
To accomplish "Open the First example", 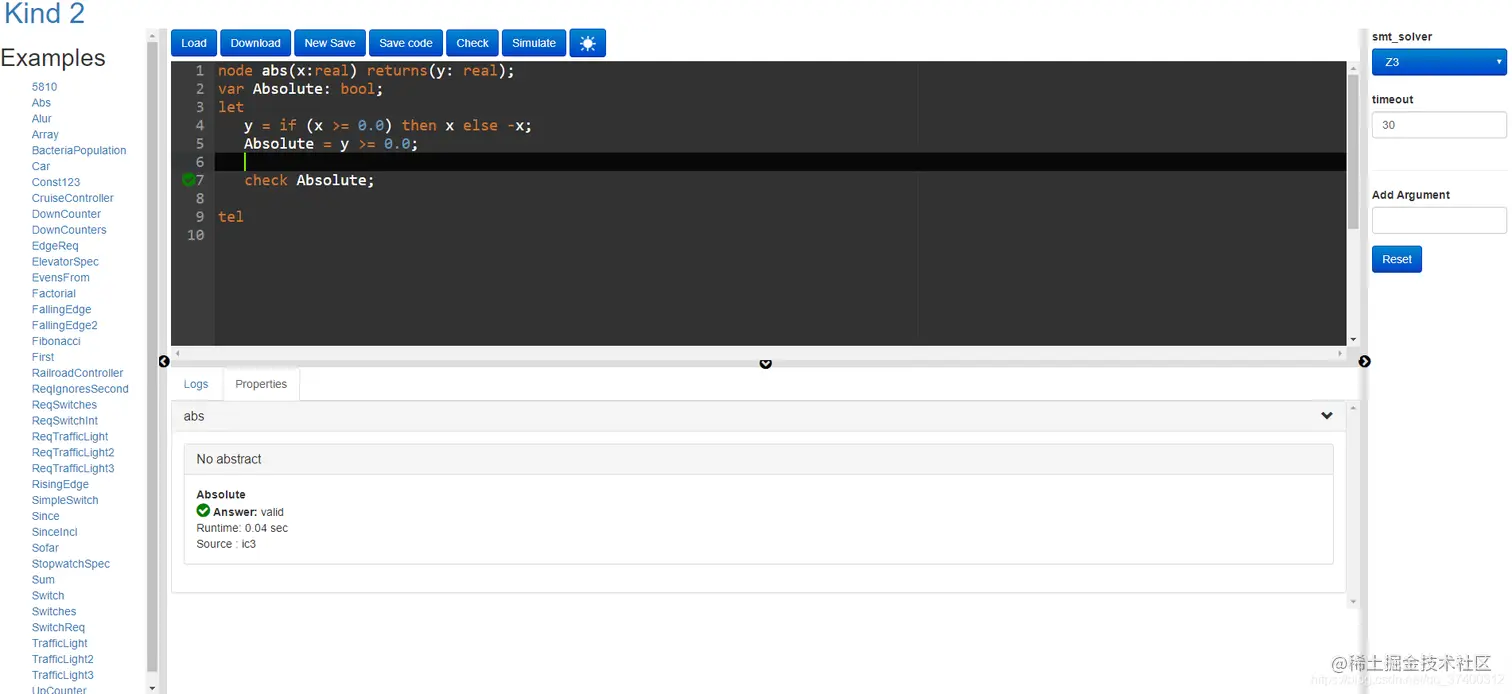I will (x=43, y=357).
